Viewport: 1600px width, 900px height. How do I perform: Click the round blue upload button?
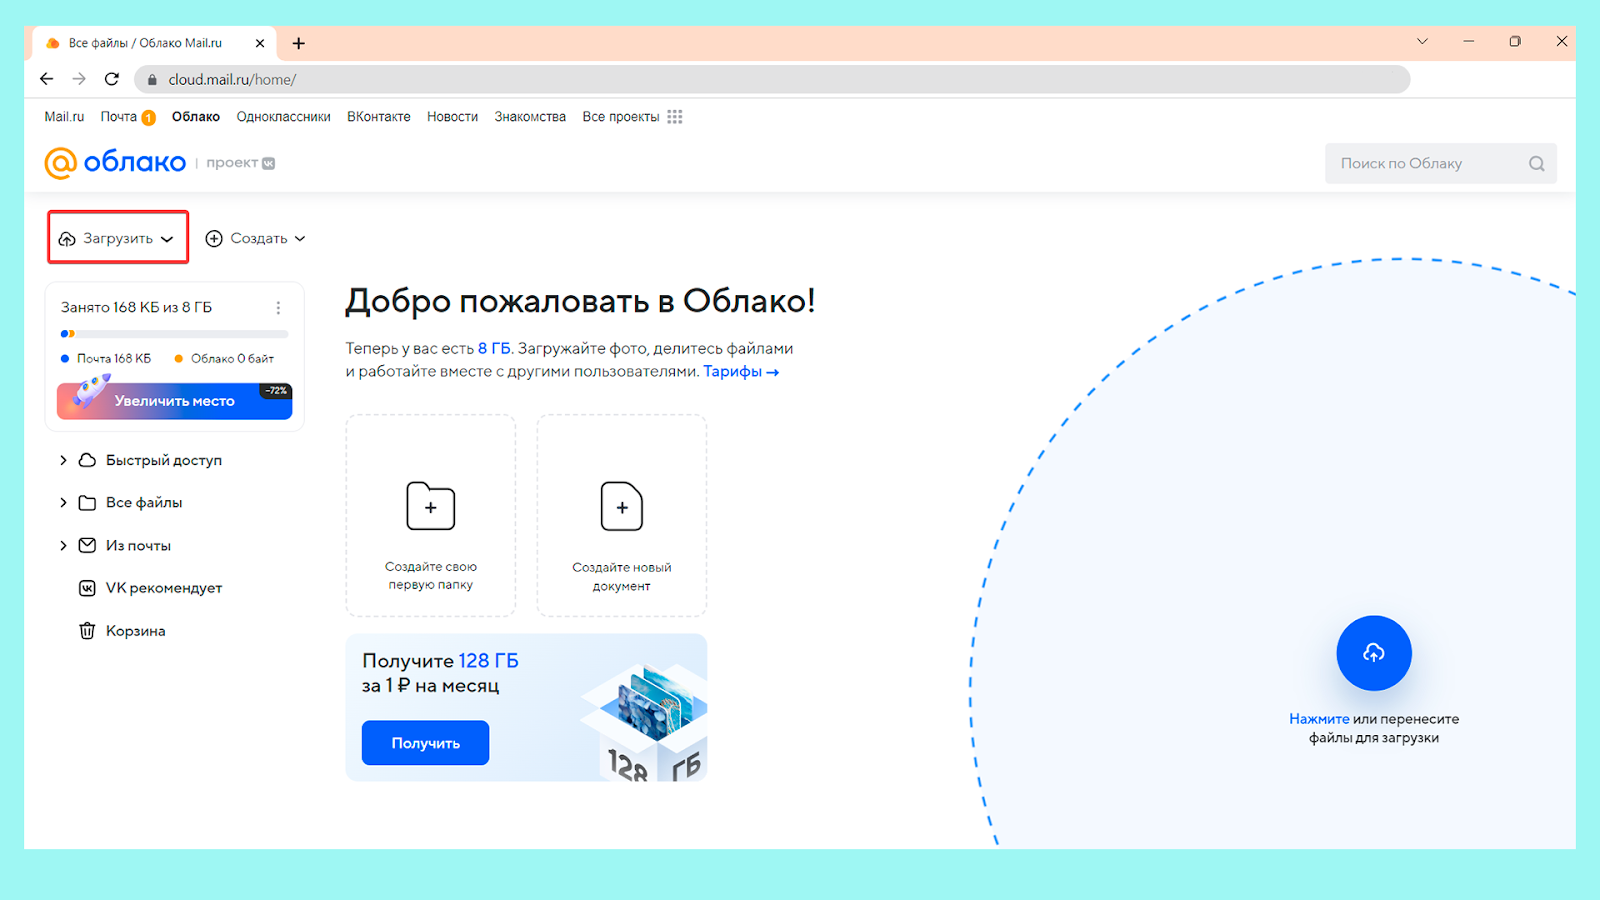(x=1374, y=653)
